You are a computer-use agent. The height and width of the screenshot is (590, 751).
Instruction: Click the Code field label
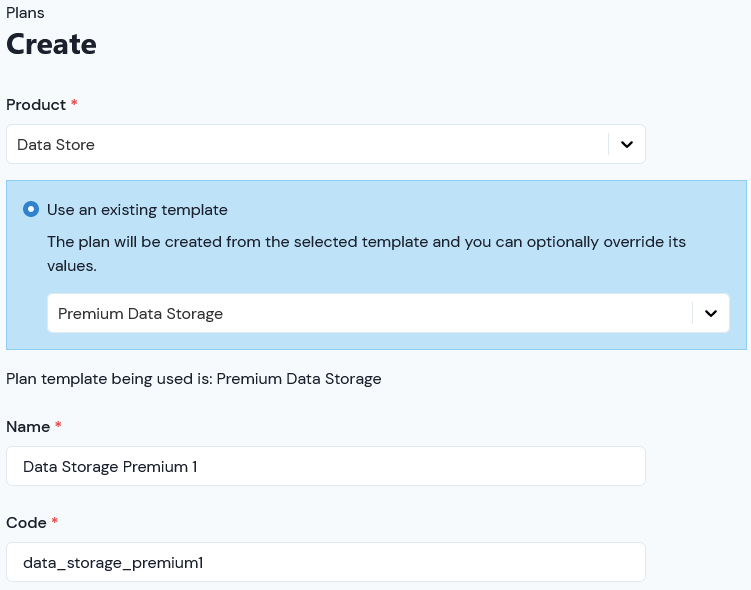pyautogui.click(x=26, y=522)
